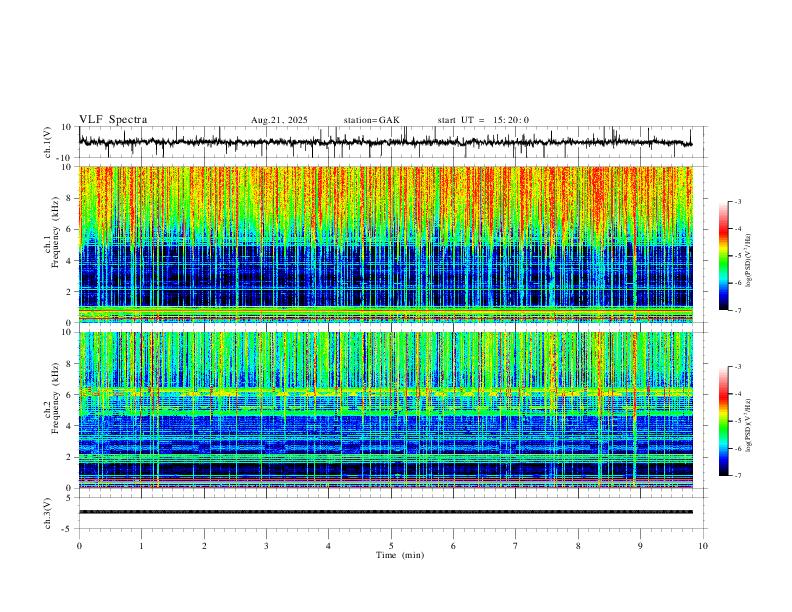792x612 pixels.
Task: Click the ch.1 'Frequency (kHz)' axis label
Action: click(x=55, y=233)
